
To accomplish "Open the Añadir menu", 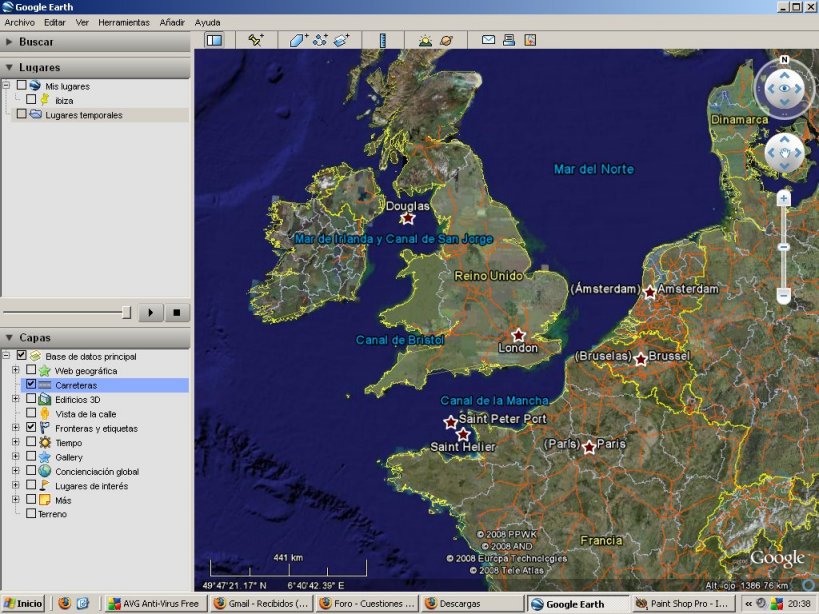I will pyautogui.click(x=172, y=22).
